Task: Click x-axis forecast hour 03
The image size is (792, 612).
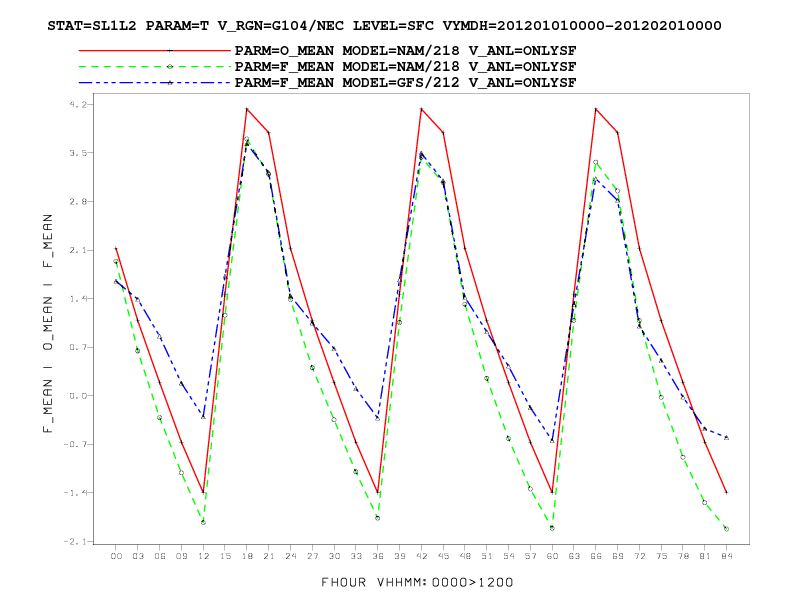Action: 138,556
